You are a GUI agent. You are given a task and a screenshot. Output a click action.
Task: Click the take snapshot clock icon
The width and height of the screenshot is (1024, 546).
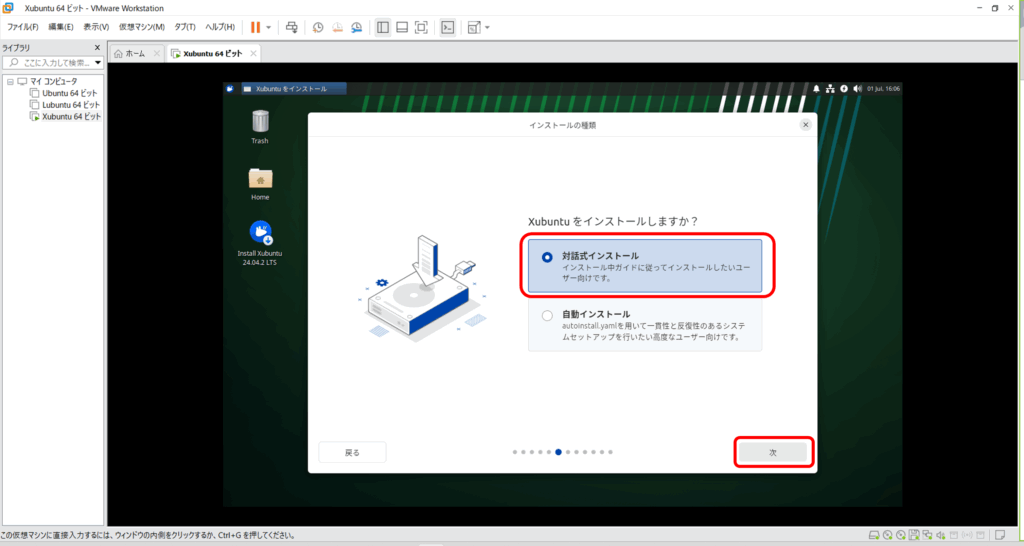point(317,27)
